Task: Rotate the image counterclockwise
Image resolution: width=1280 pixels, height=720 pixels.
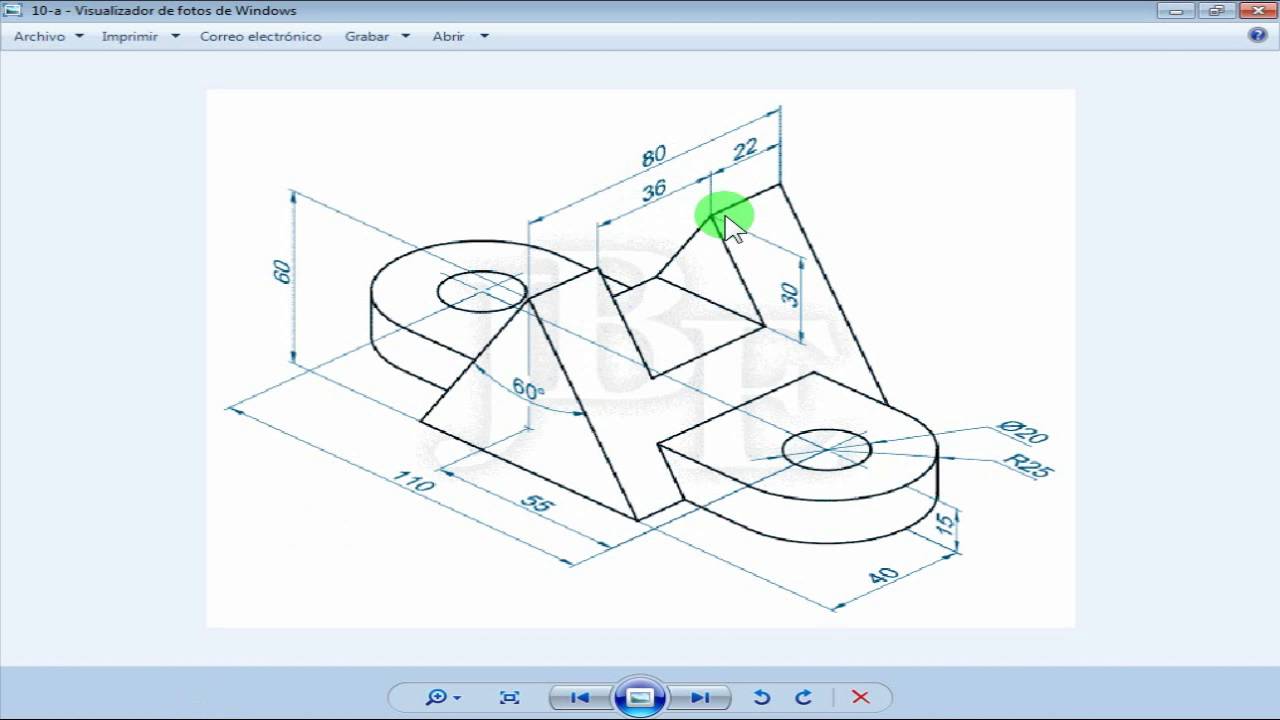Action: (x=762, y=697)
